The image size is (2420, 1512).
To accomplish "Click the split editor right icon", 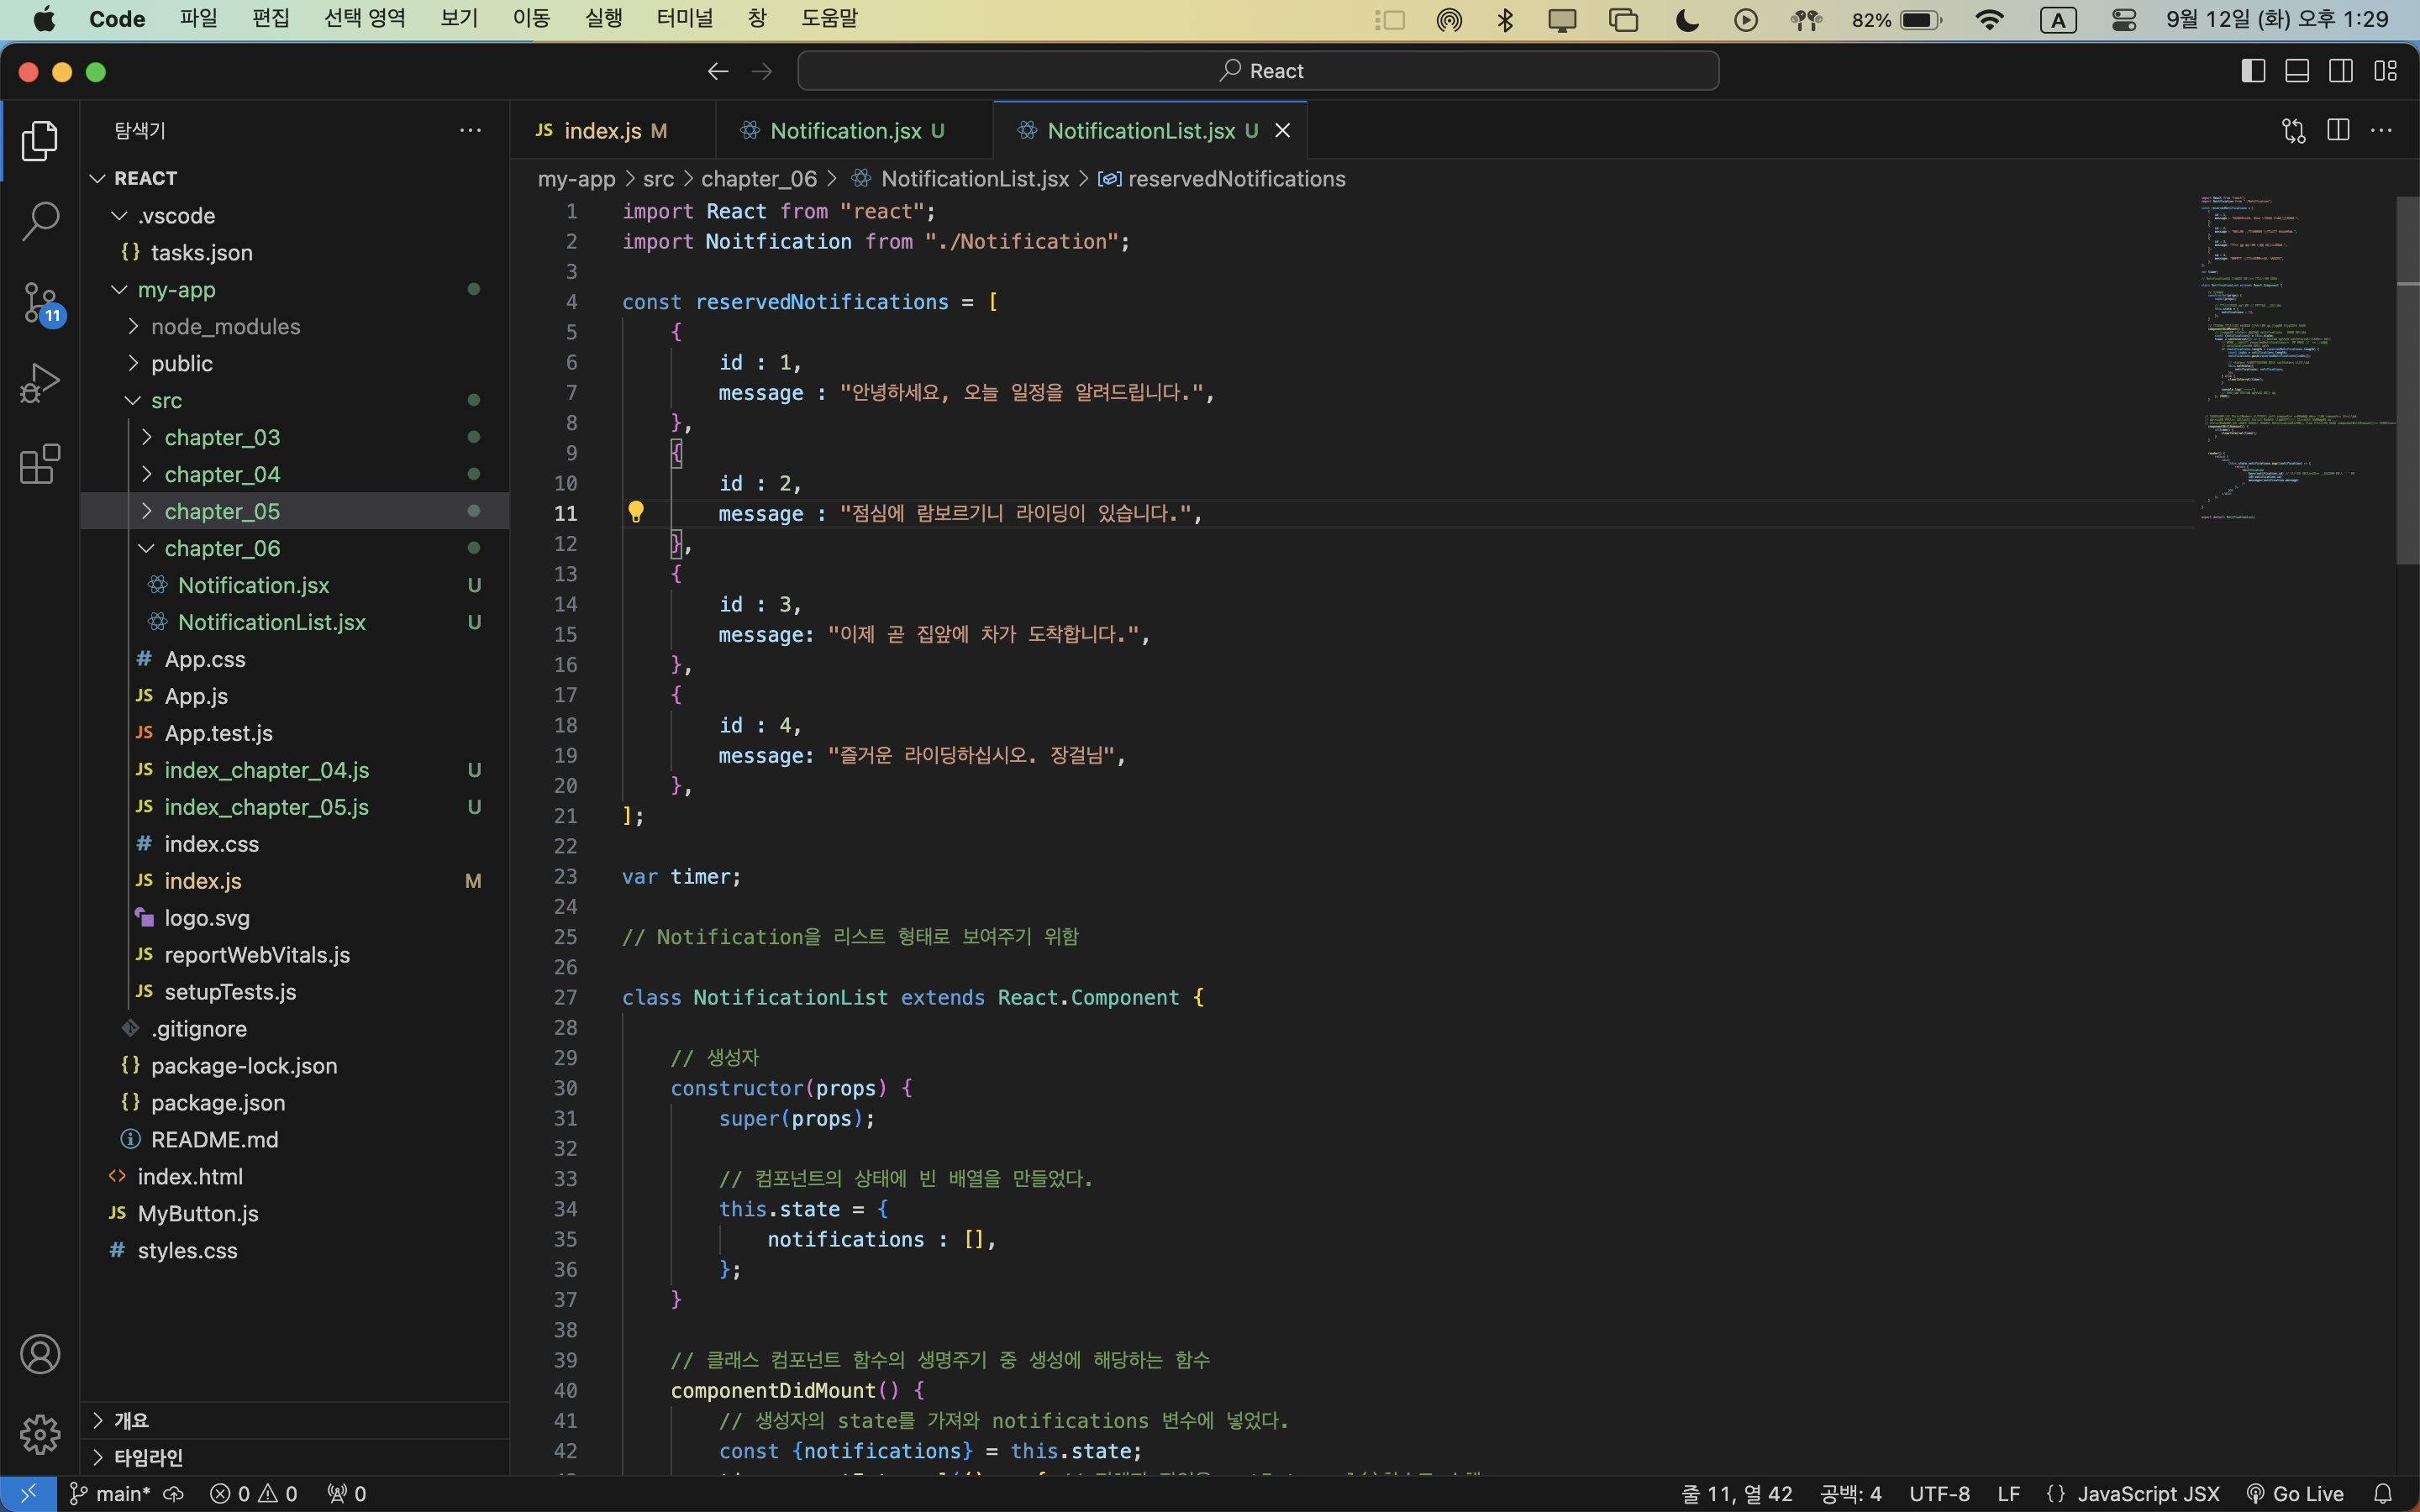I will 2338,131.
